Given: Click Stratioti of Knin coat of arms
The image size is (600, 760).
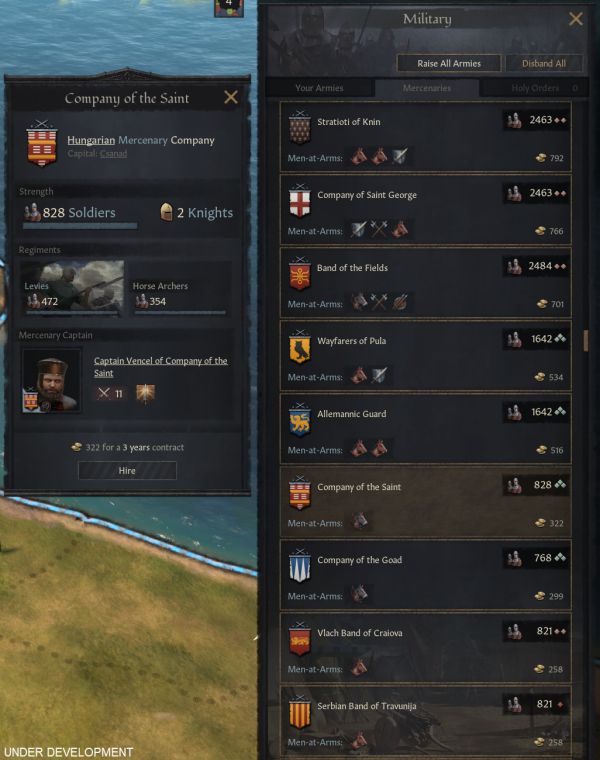Looking at the screenshot, I should (x=300, y=128).
